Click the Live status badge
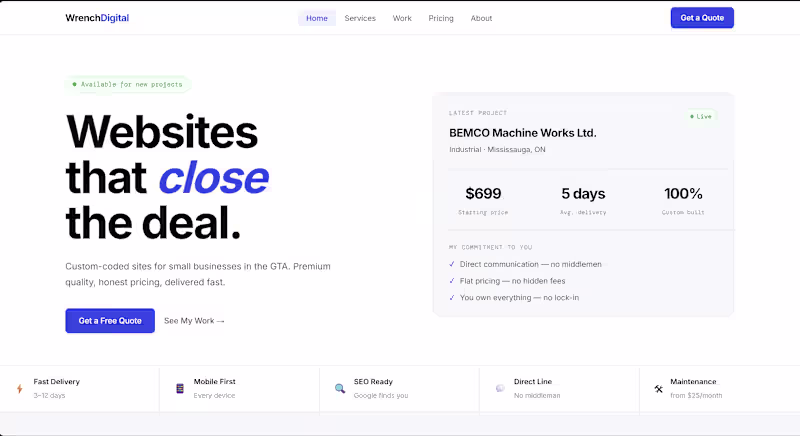 (x=701, y=116)
